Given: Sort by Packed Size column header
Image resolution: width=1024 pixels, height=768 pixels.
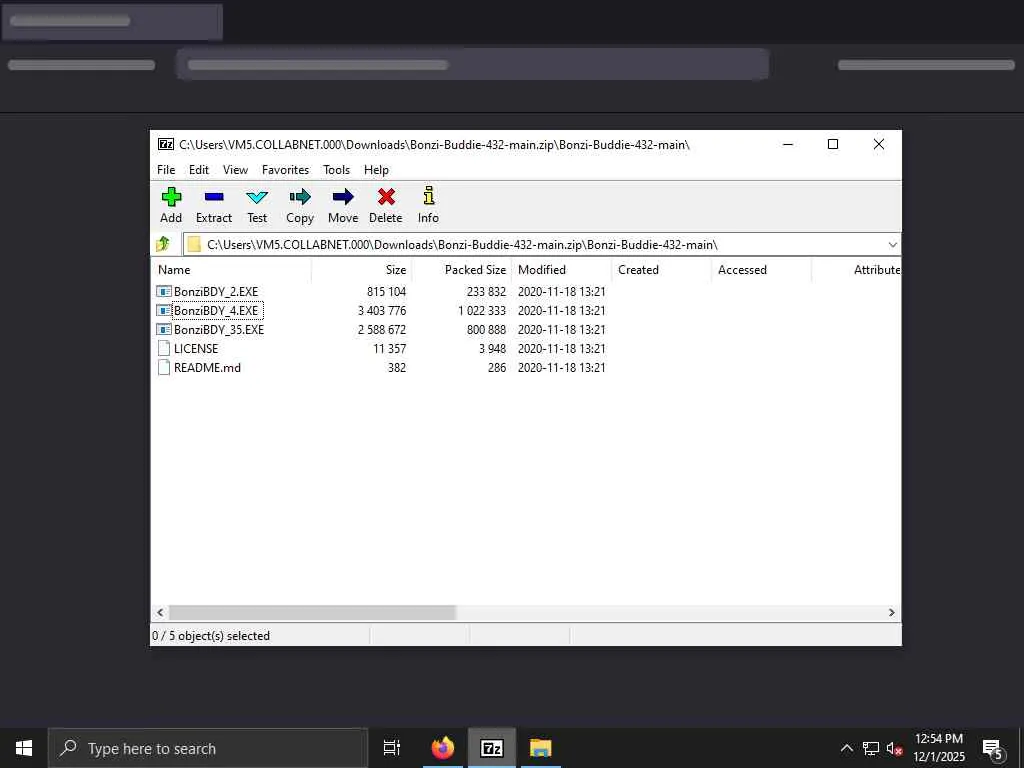Looking at the screenshot, I should pyautogui.click(x=462, y=270).
